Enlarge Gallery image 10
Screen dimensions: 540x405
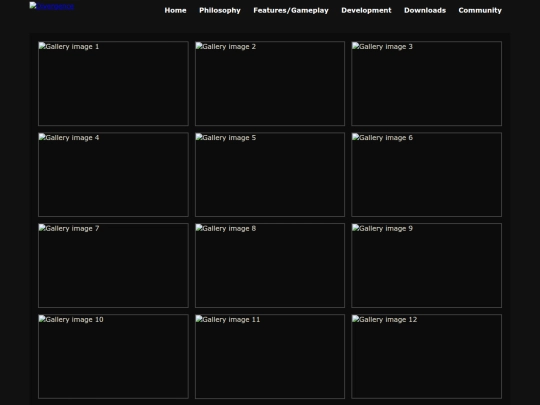(x=113, y=356)
